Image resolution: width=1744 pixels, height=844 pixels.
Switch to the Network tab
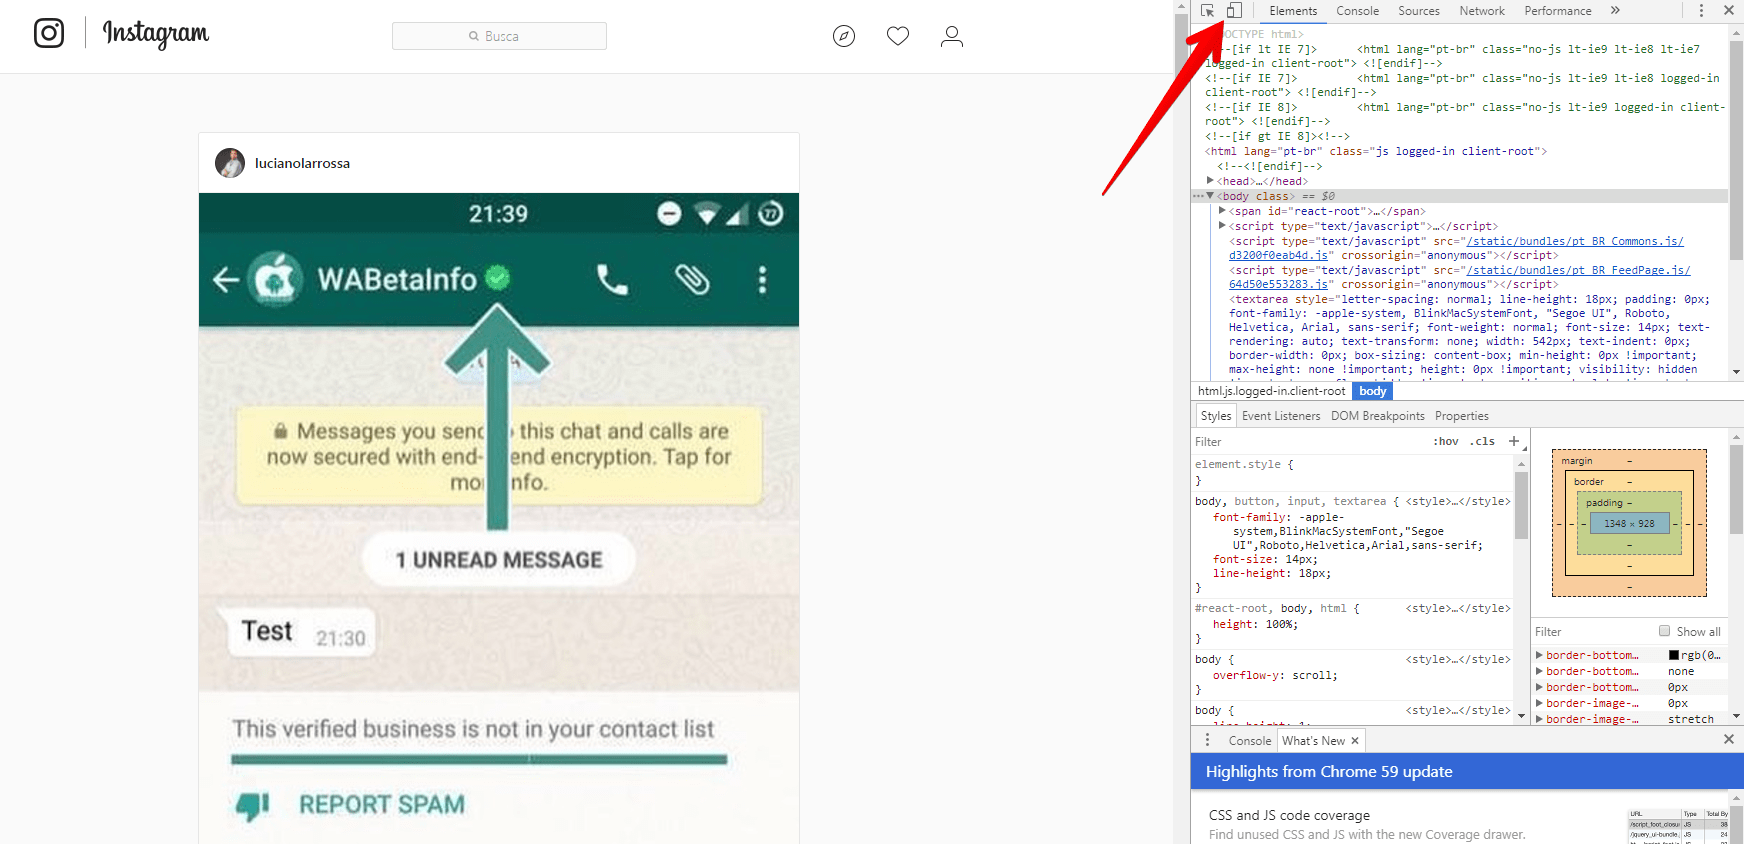click(x=1482, y=11)
